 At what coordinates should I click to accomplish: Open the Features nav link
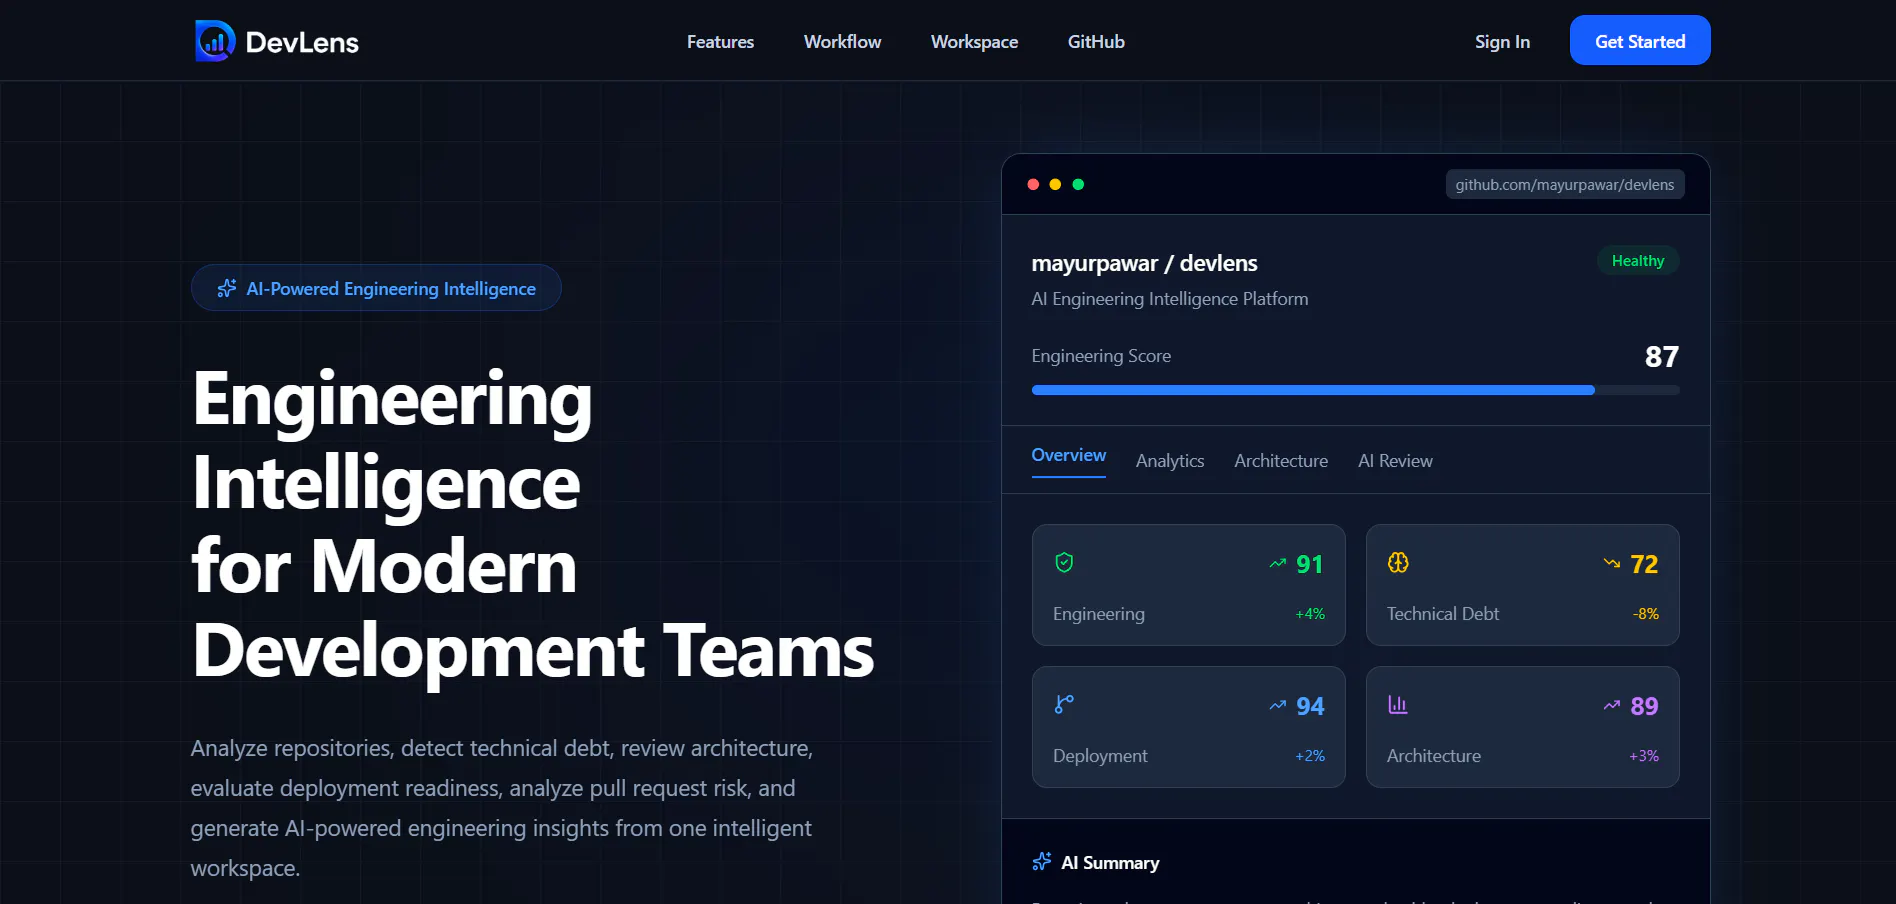click(x=720, y=42)
